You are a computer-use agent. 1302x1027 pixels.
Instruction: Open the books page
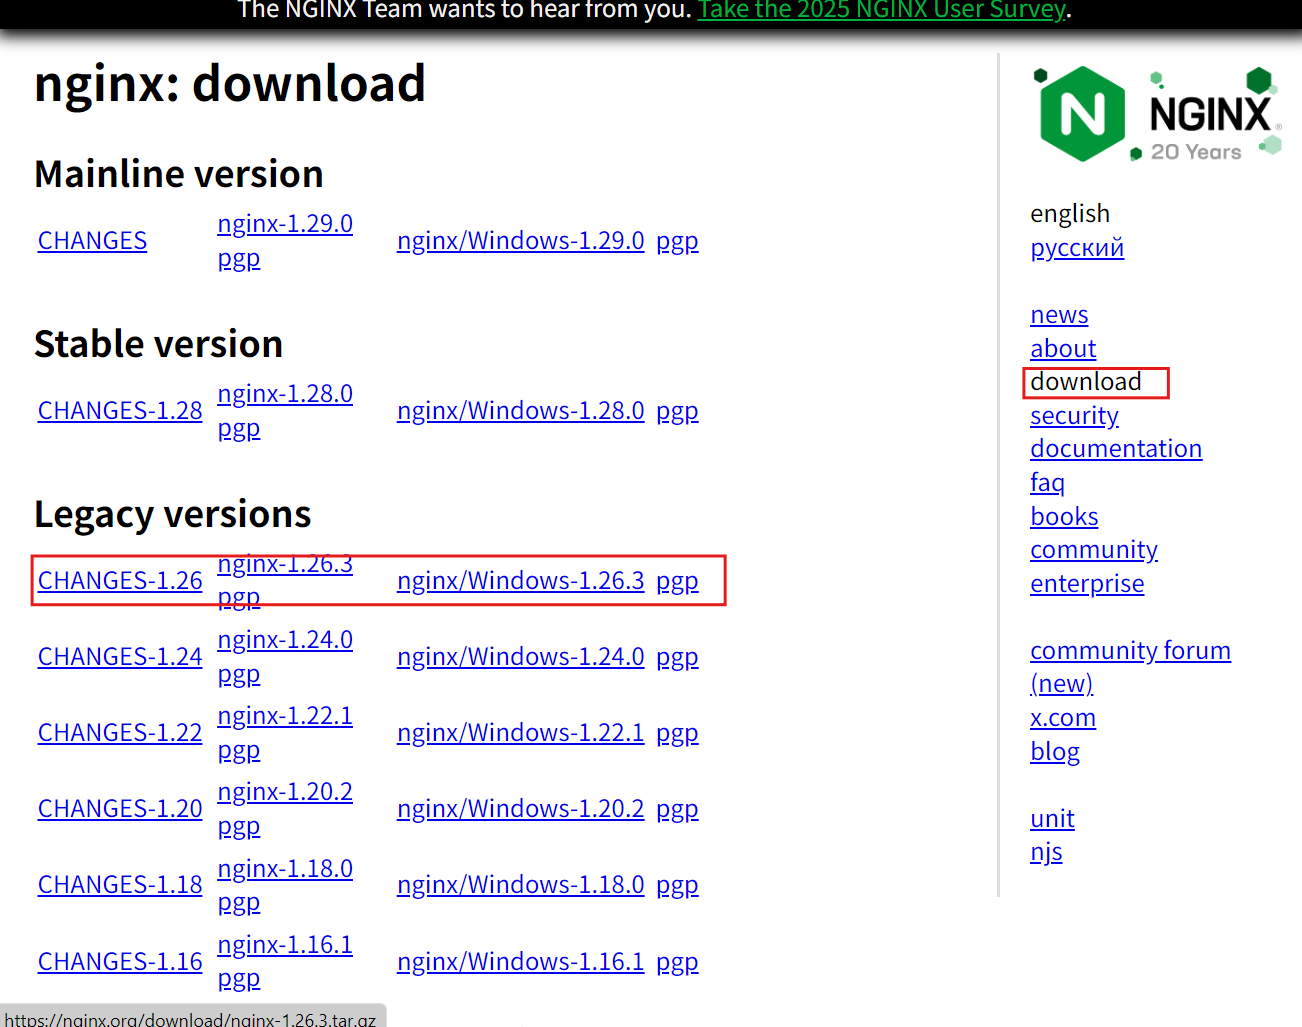pyautogui.click(x=1064, y=517)
